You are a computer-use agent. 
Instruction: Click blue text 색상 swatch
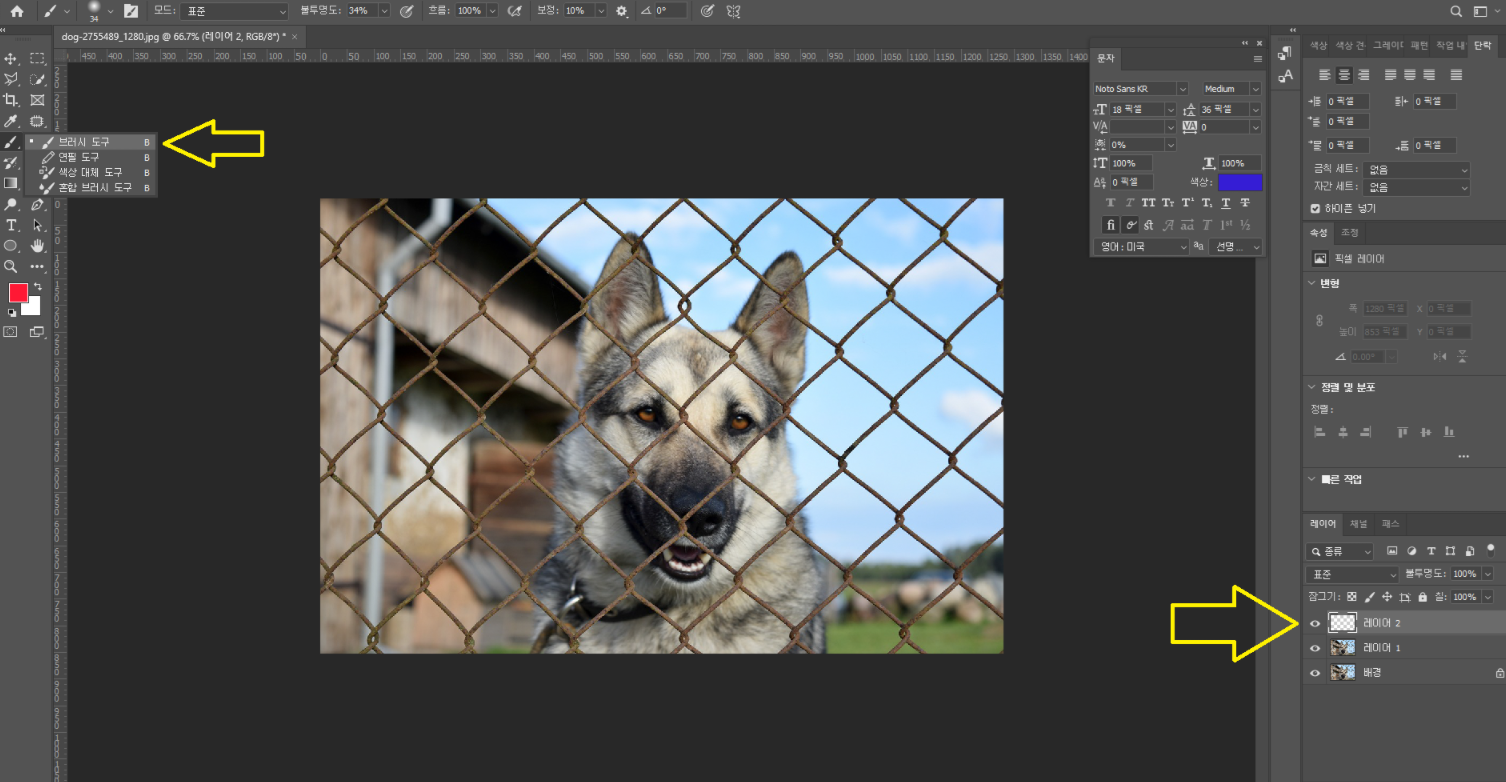tap(1240, 182)
